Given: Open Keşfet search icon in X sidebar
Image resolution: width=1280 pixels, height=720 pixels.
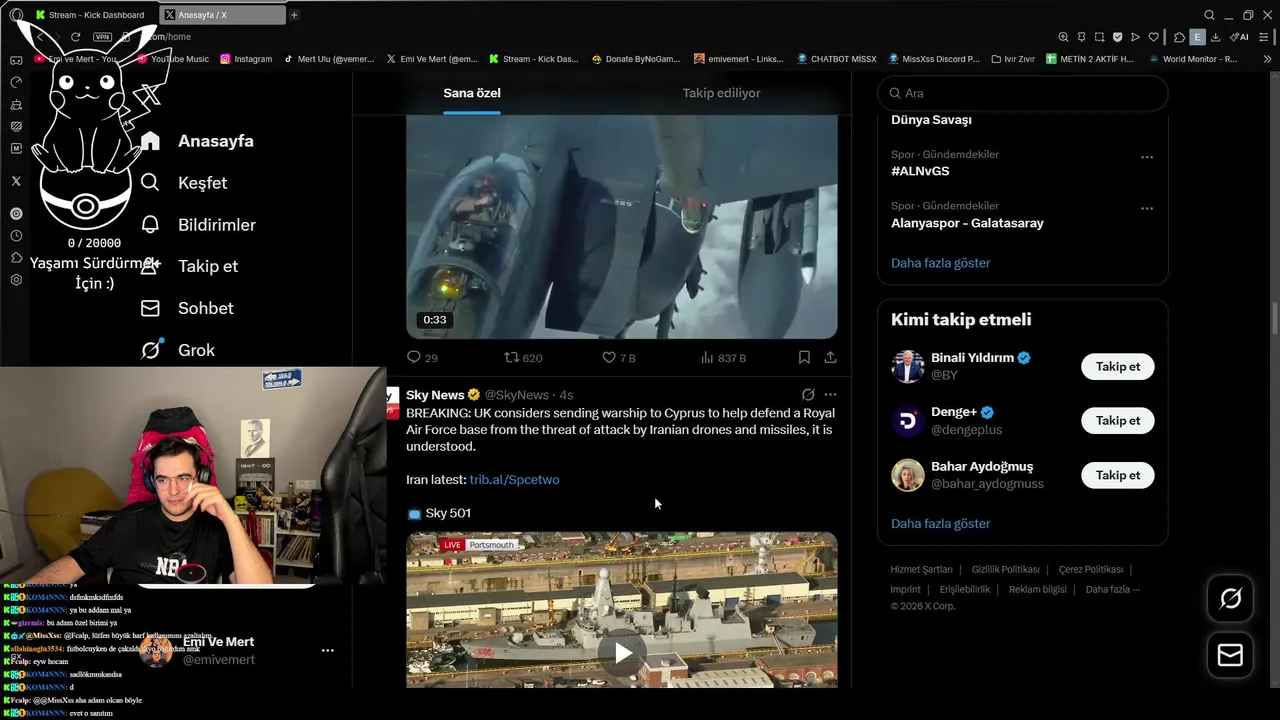Looking at the screenshot, I should (150, 183).
